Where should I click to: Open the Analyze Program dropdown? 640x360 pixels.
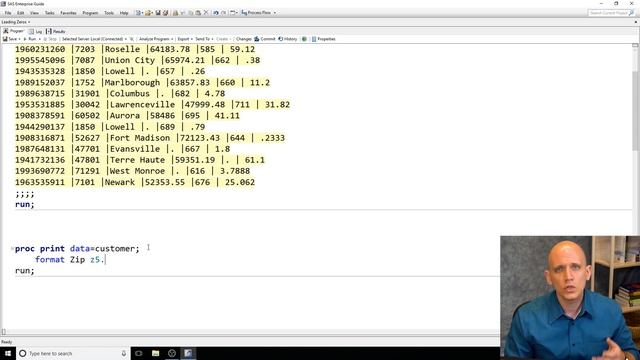[156, 39]
